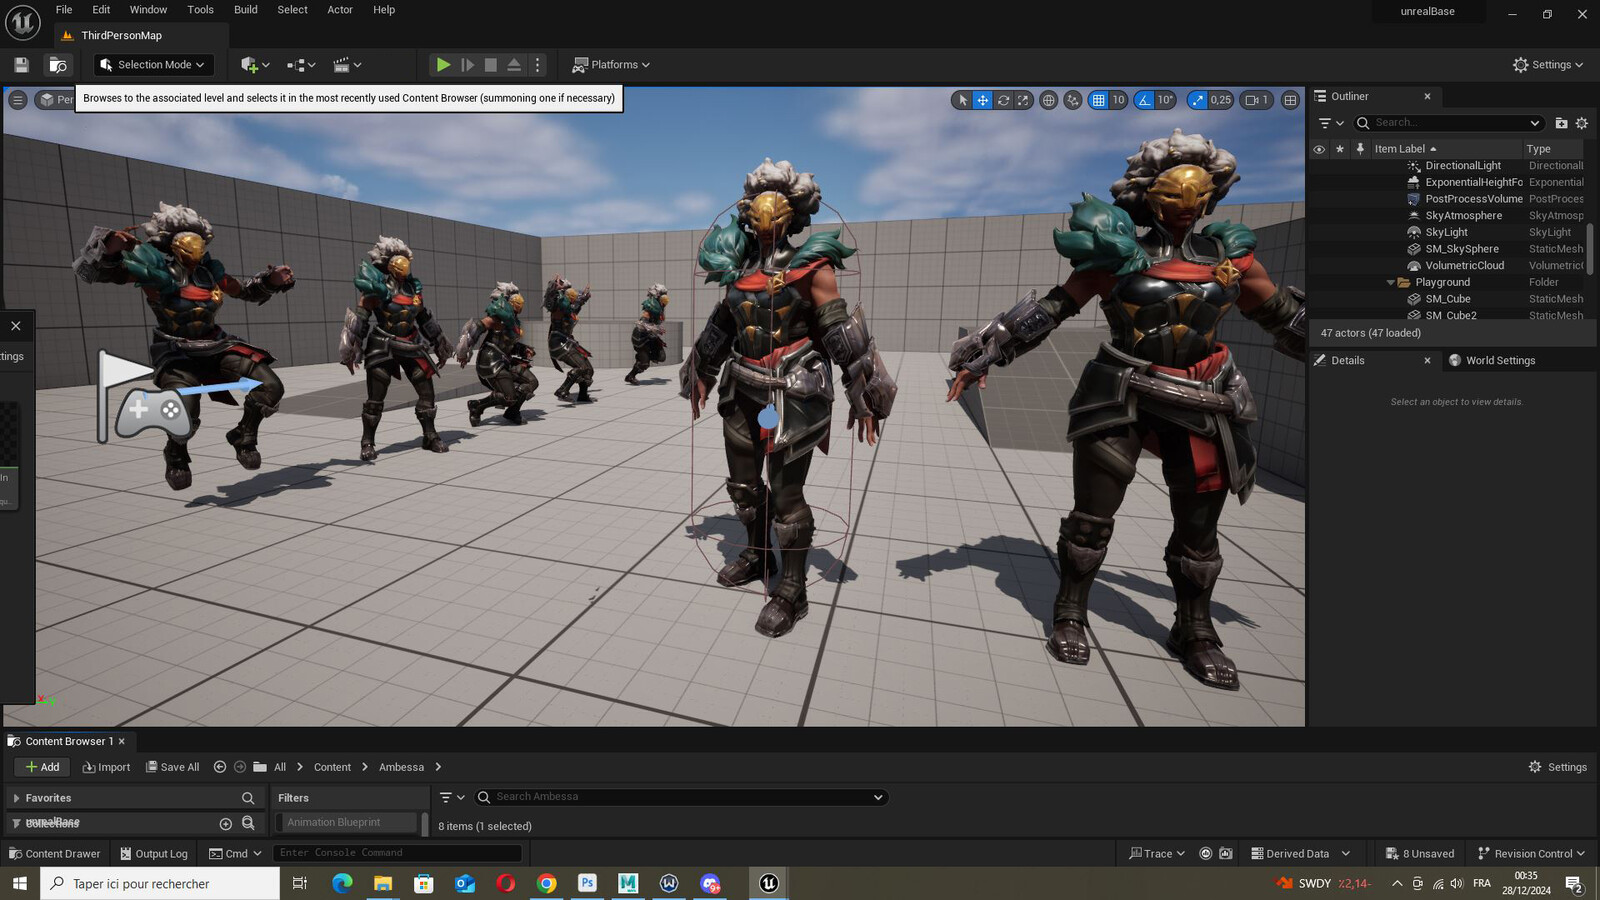Activate the Scale gizmo tool
The height and width of the screenshot is (900, 1600).
point(1023,100)
